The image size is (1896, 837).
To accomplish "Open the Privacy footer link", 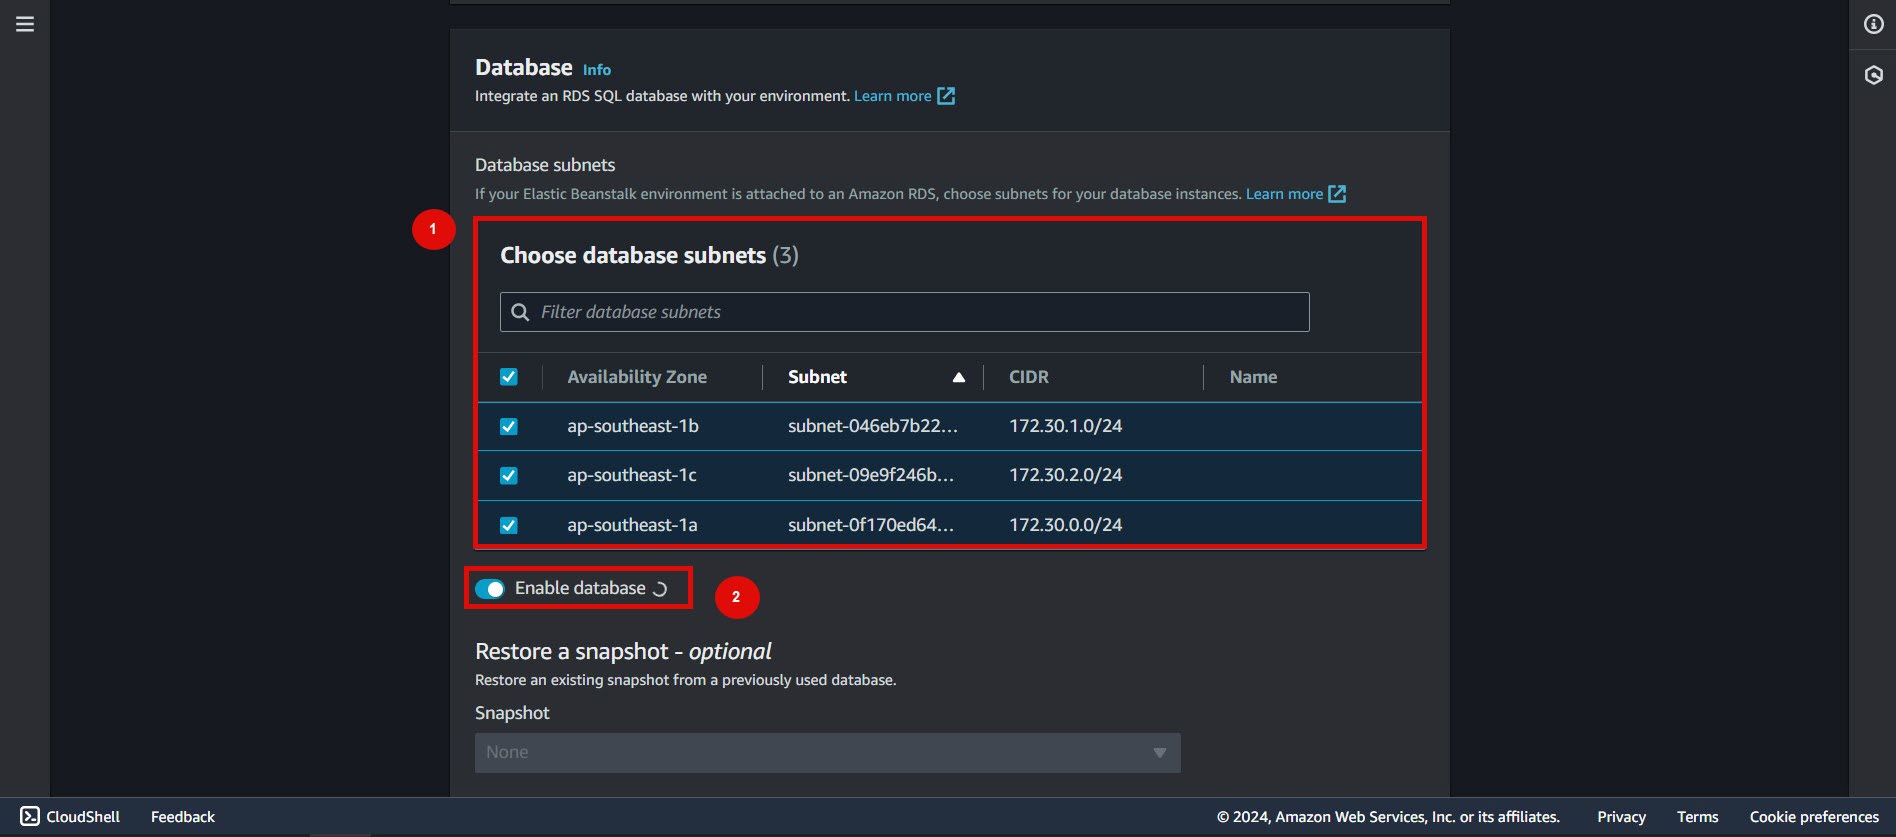I will 1621,816.
